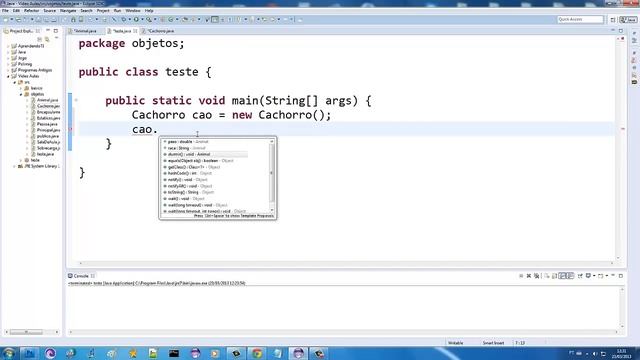640x360 pixels.
Task: Click the green Run toolbar button
Action: [x=136, y=20]
